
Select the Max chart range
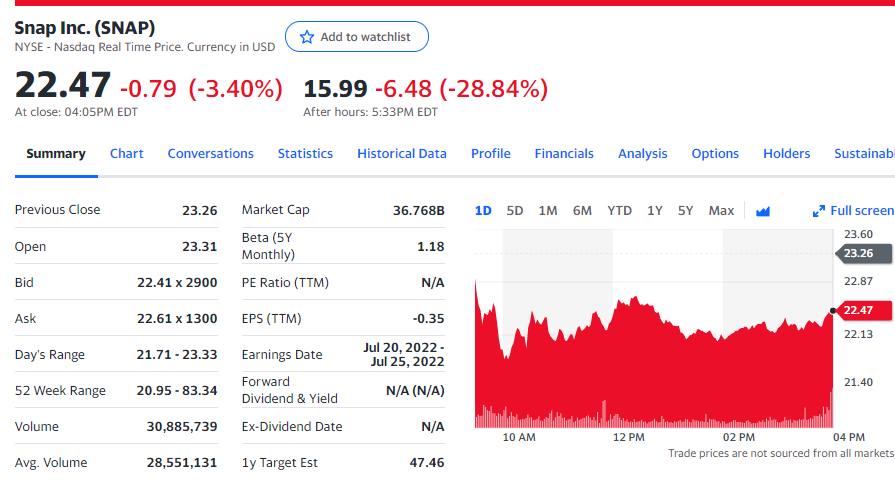tap(721, 211)
